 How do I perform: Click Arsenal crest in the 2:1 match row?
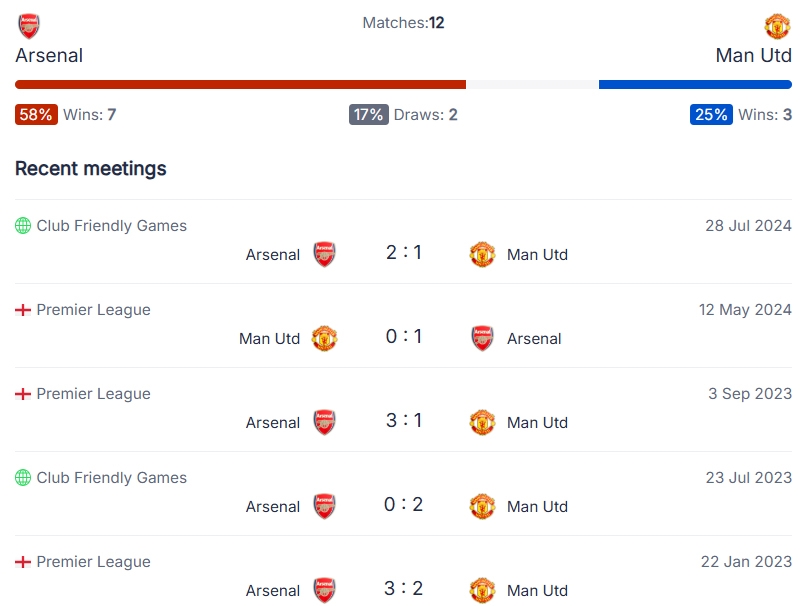[x=324, y=254]
